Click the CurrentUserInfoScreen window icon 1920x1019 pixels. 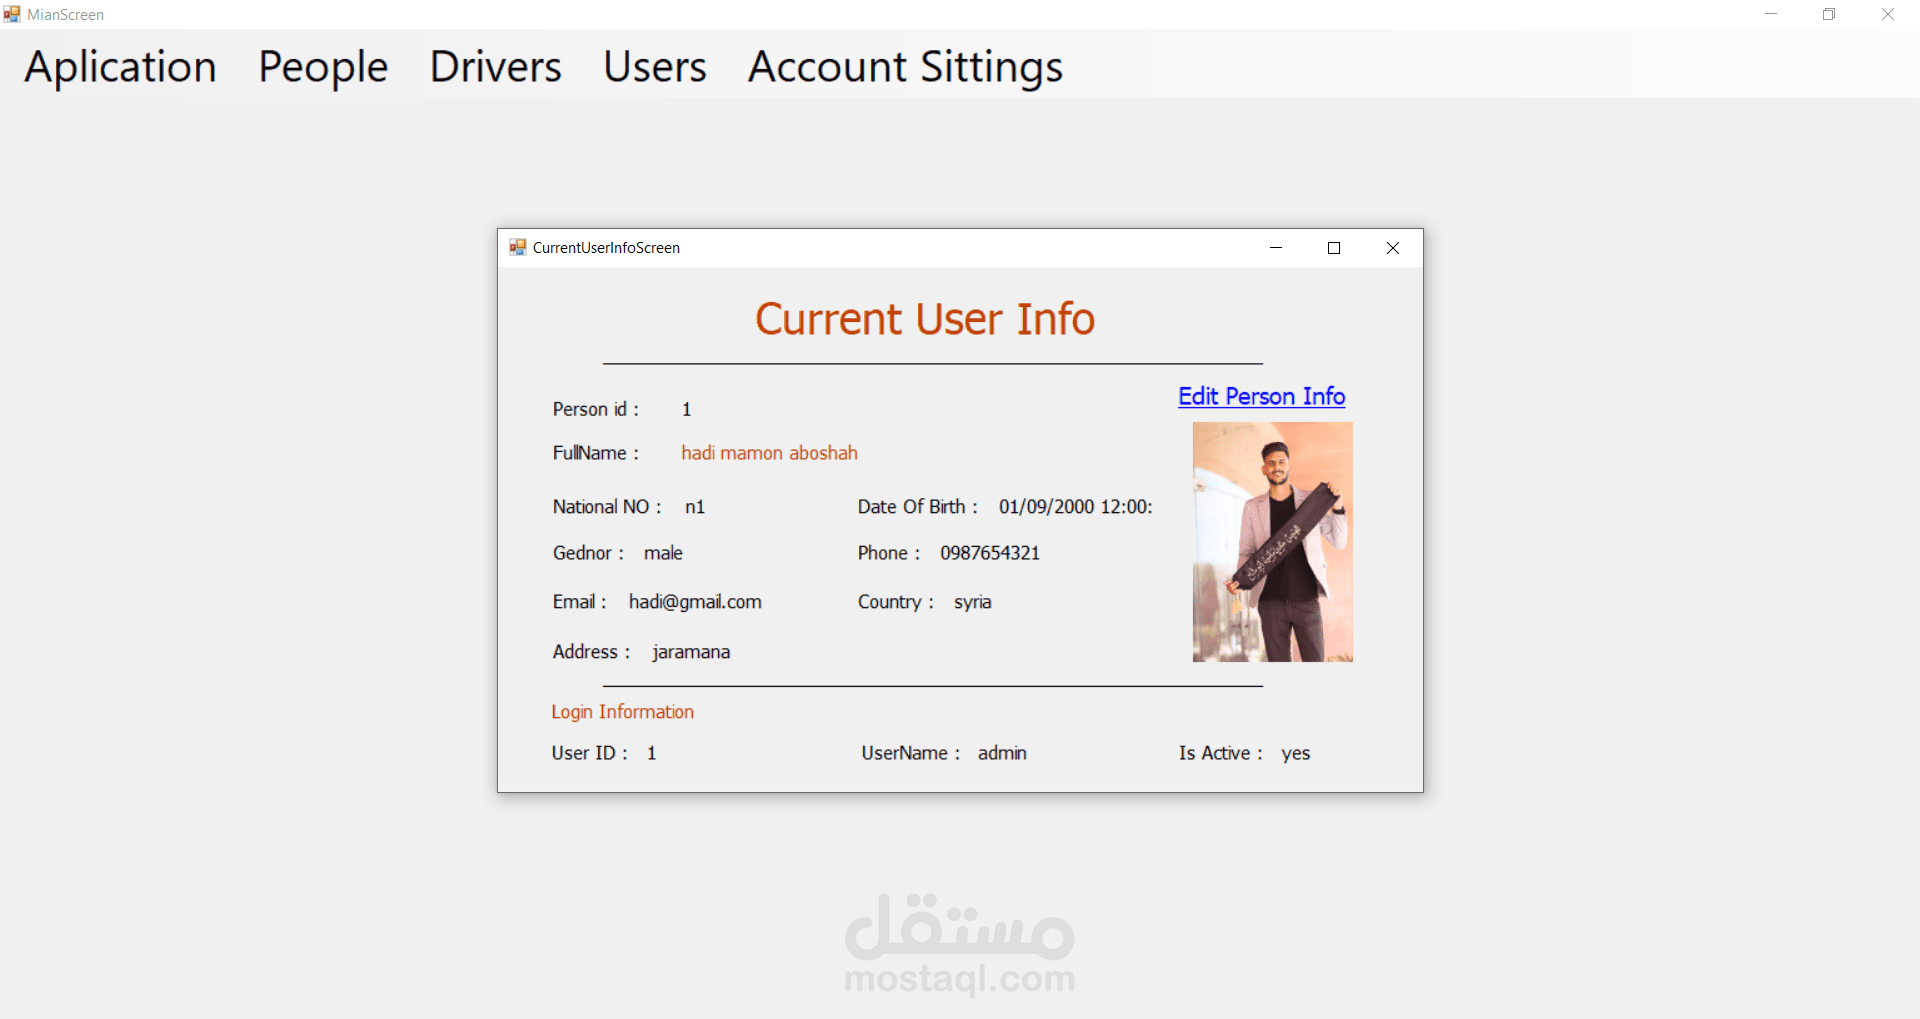[517, 247]
